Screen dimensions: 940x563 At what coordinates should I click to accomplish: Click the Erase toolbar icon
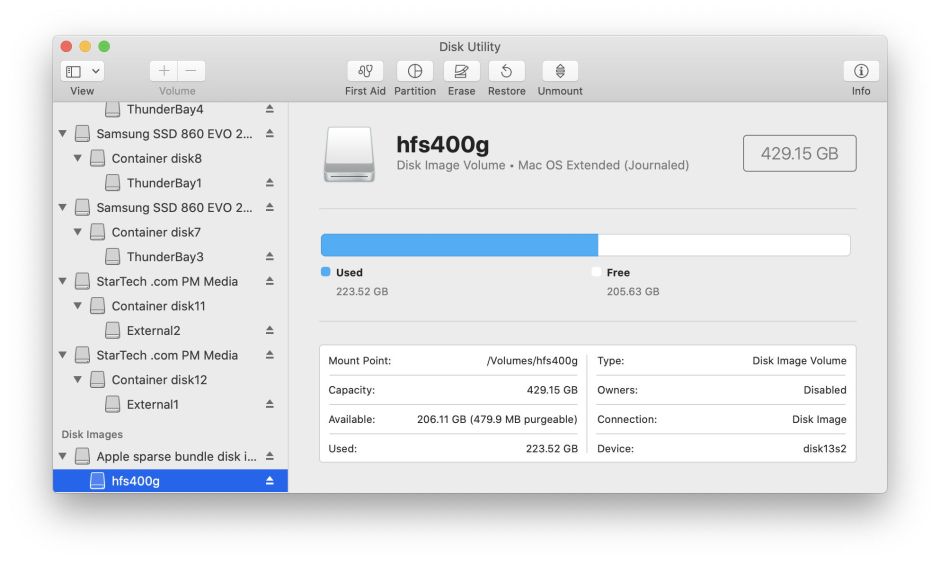[x=461, y=72]
